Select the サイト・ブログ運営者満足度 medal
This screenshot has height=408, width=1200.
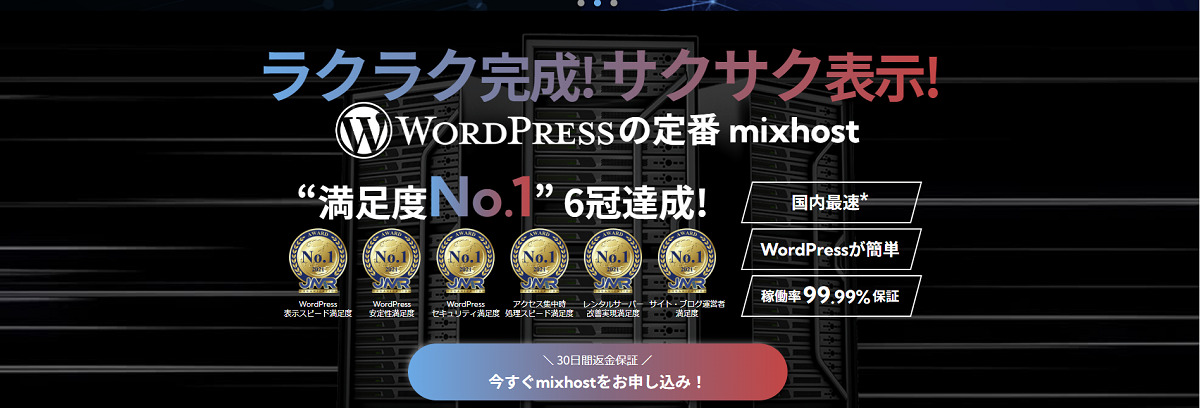pos(686,260)
